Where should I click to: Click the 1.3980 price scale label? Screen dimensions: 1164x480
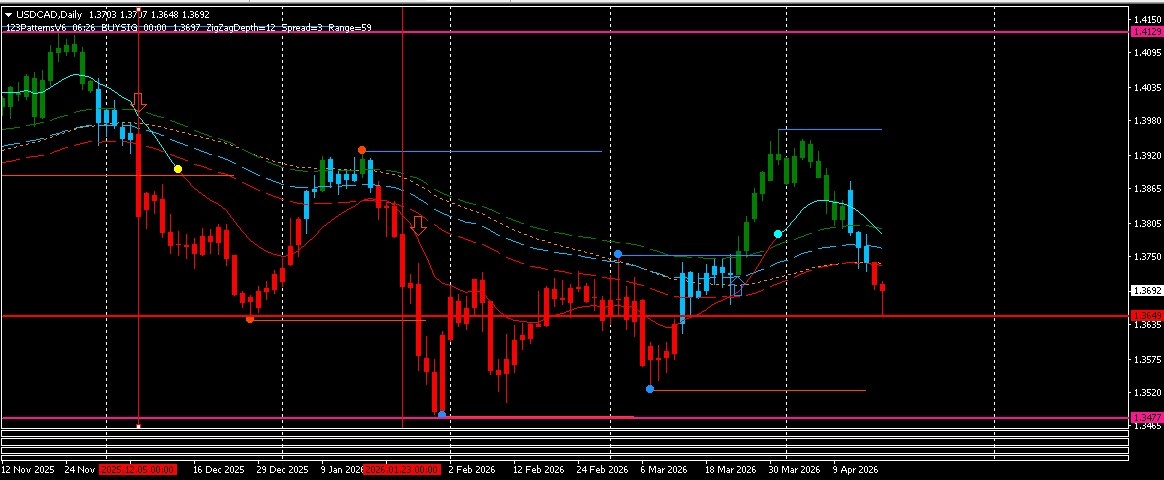1146,120
